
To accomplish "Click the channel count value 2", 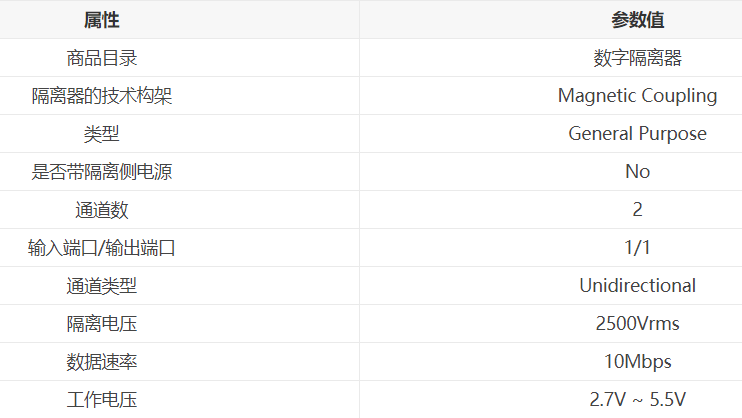I will tap(637, 210).
